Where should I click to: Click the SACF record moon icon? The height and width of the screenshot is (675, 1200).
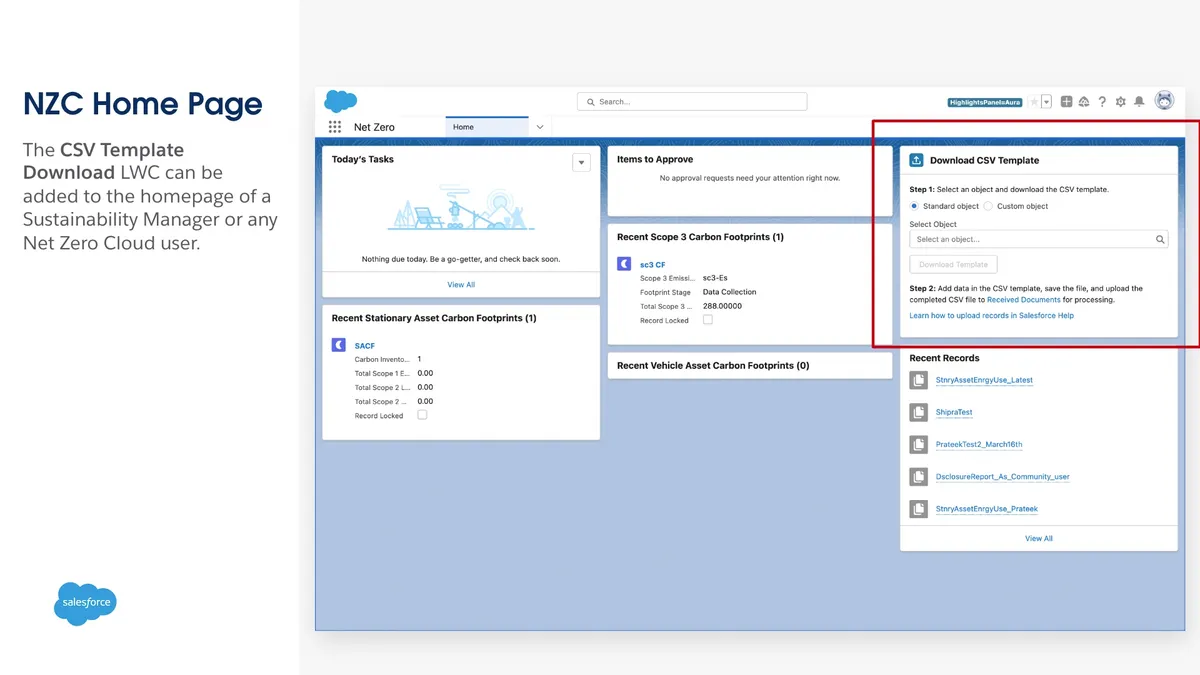click(x=339, y=345)
